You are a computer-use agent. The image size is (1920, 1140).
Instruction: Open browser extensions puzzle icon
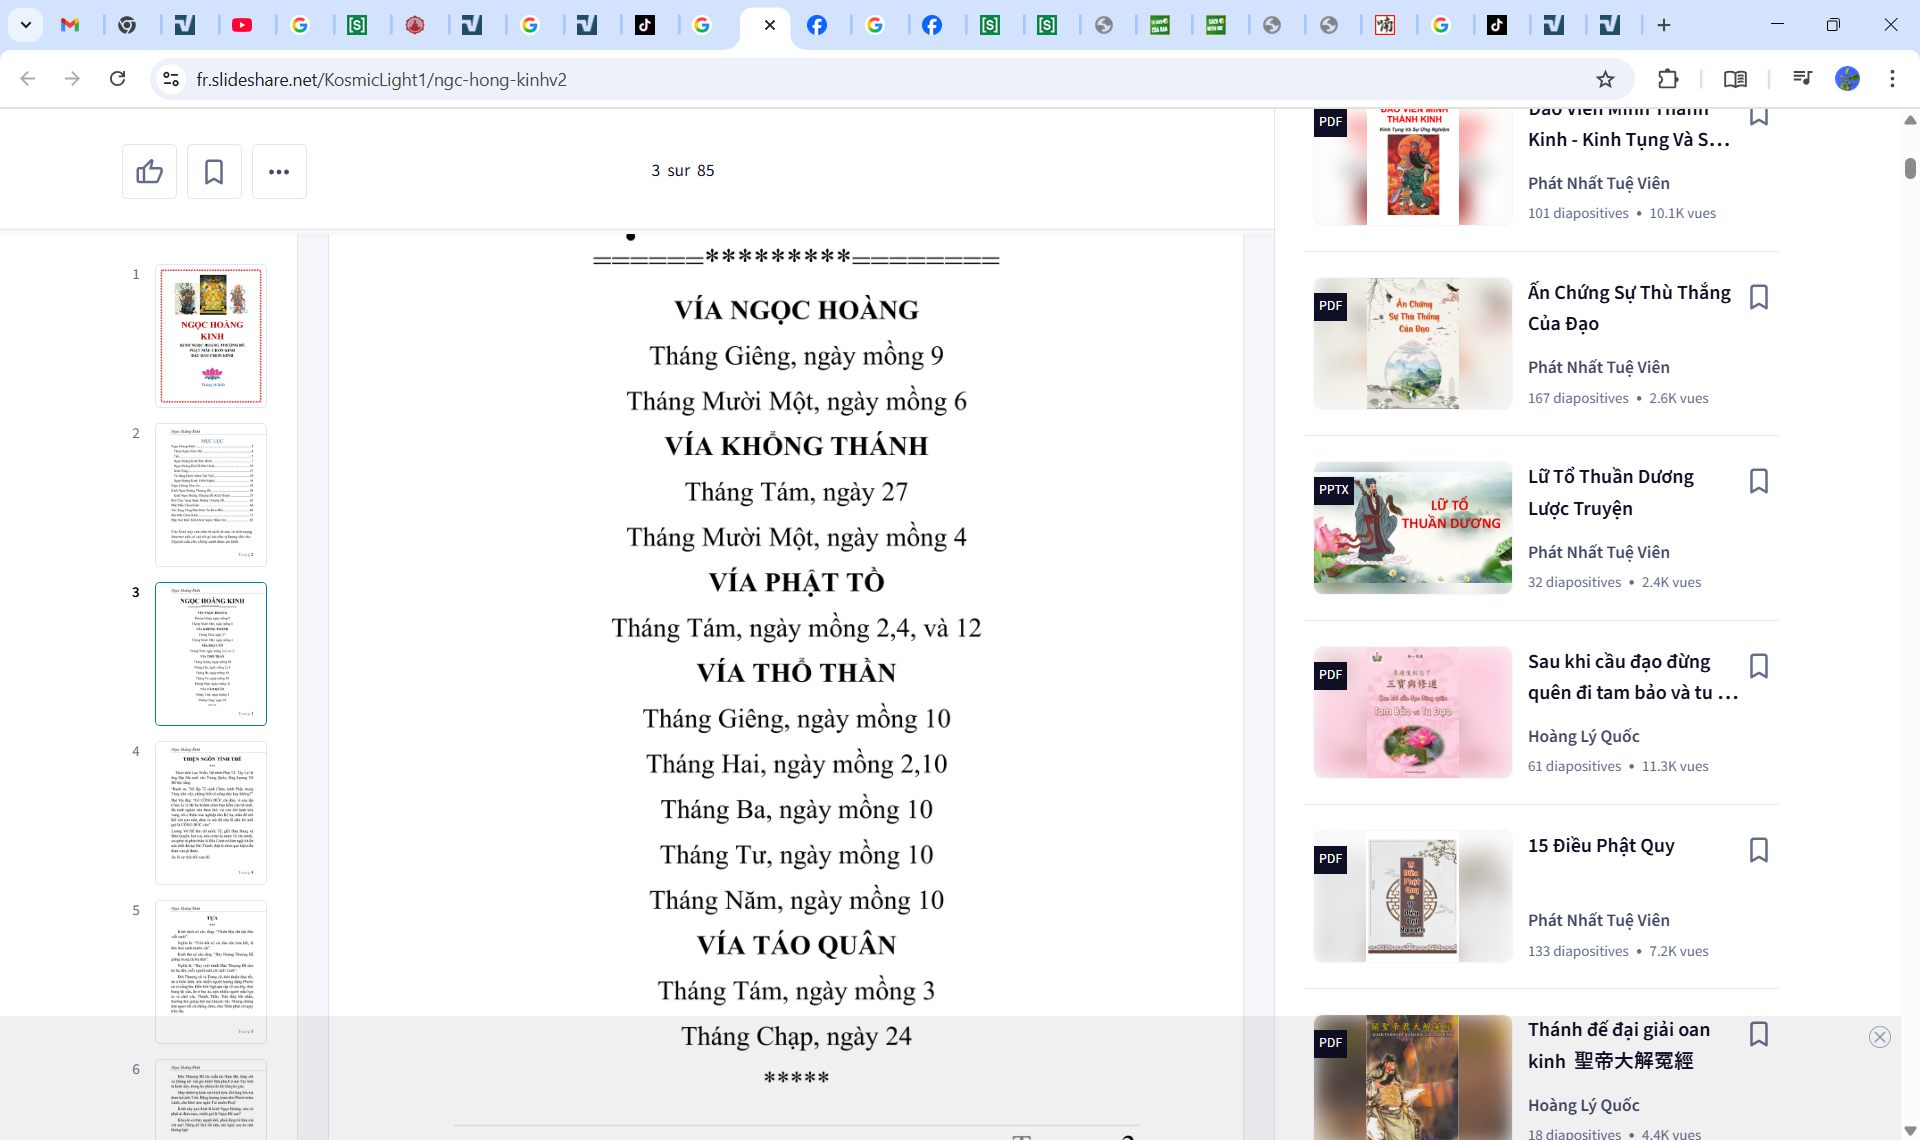1668,79
